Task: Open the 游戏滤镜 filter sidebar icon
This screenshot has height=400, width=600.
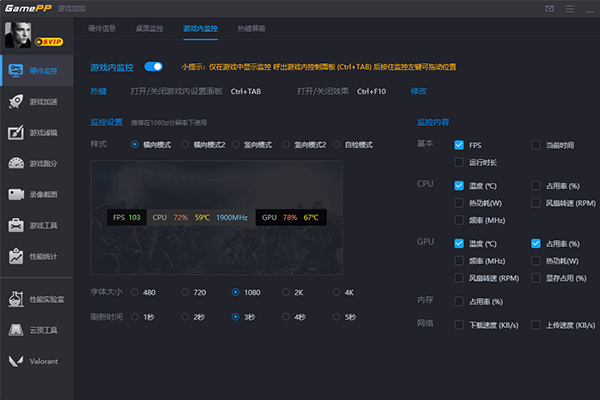Action: pyautogui.click(x=16, y=132)
